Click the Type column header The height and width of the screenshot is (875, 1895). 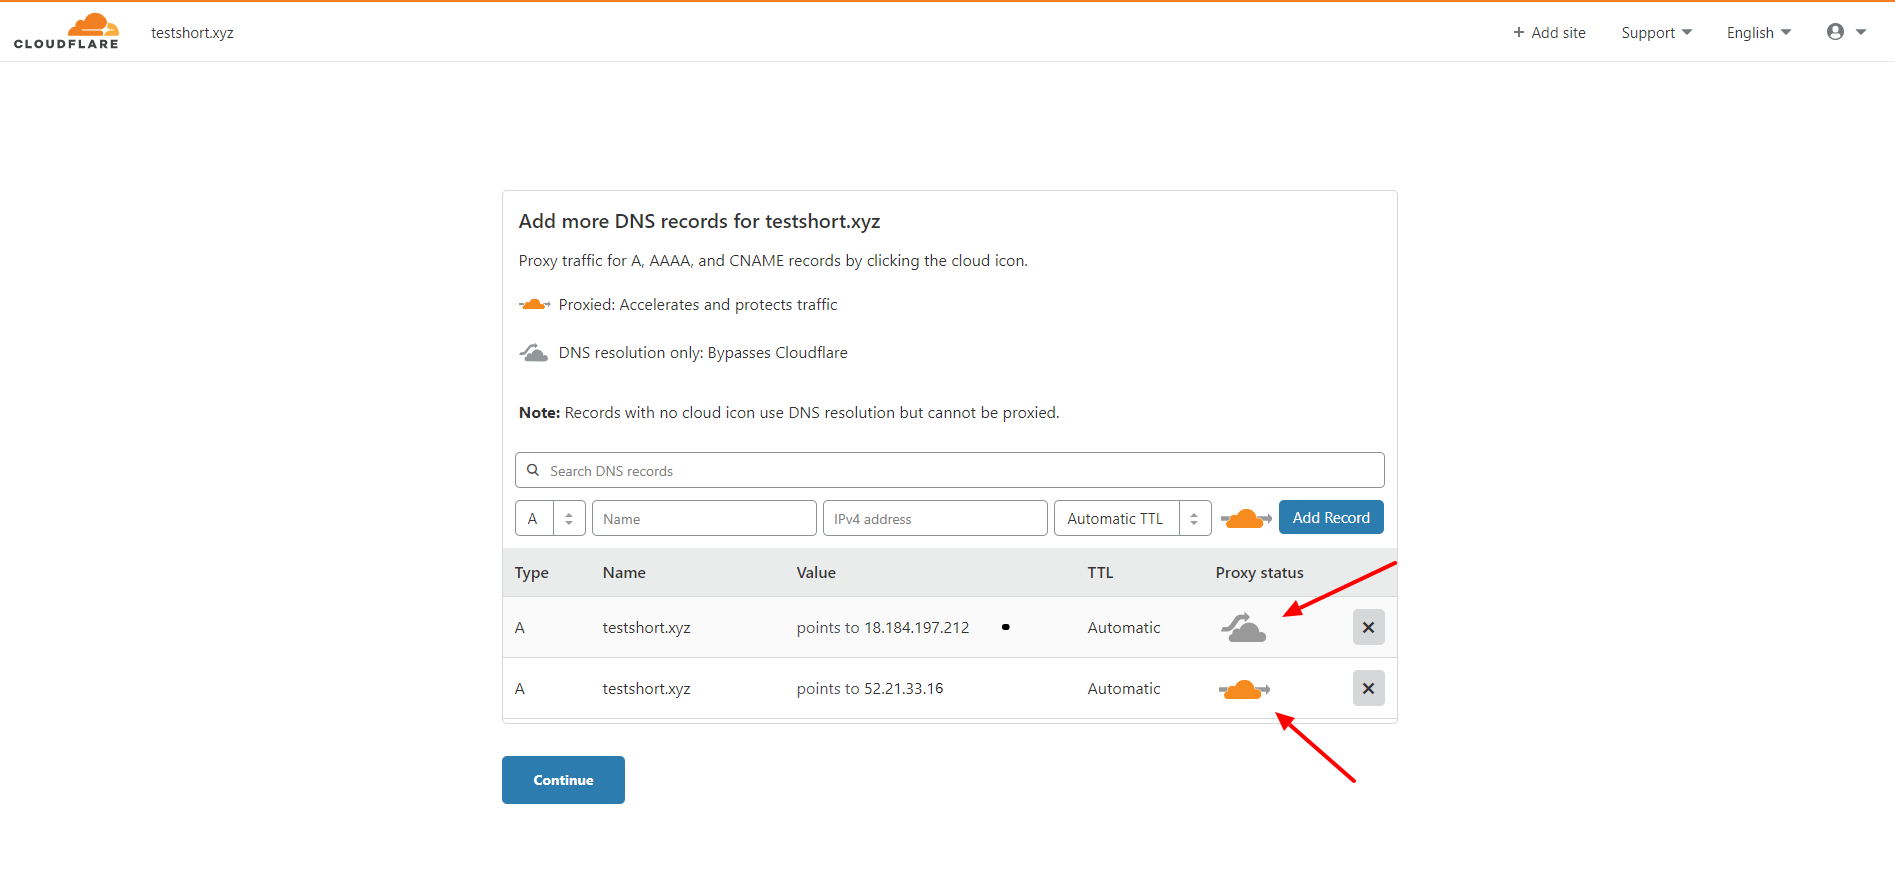[532, 573]
